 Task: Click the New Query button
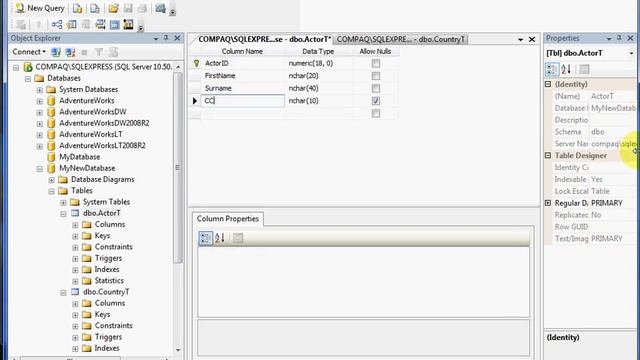click(x=40, y=8)
